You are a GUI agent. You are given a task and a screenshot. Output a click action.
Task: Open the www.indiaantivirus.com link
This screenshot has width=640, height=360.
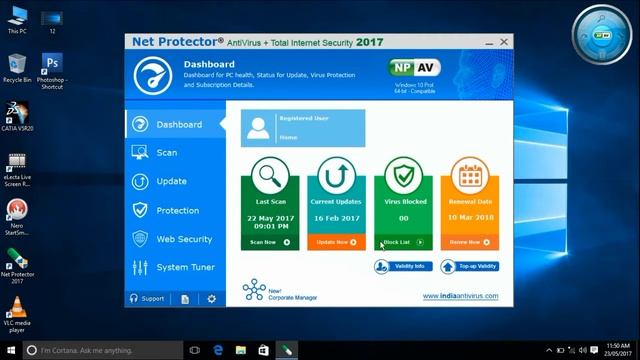(460, 296)
